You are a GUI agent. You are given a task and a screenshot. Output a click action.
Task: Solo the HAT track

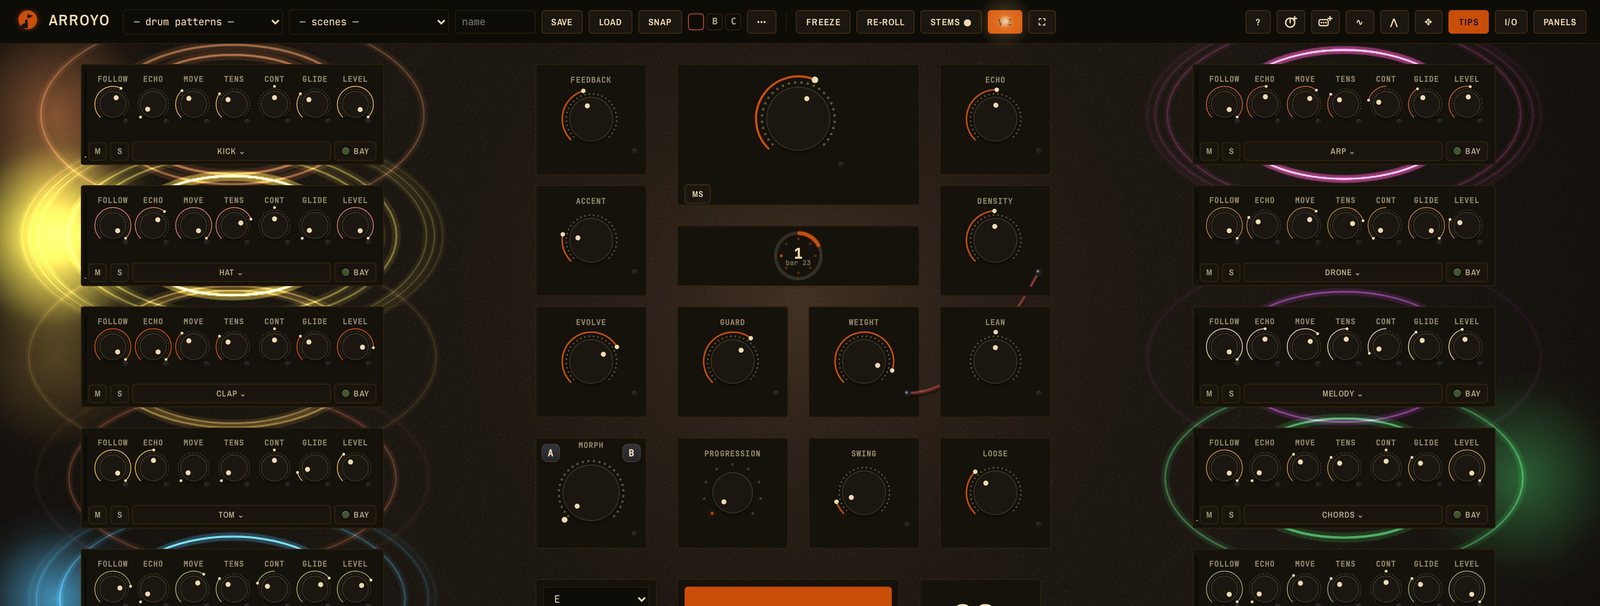click(120, 272)
